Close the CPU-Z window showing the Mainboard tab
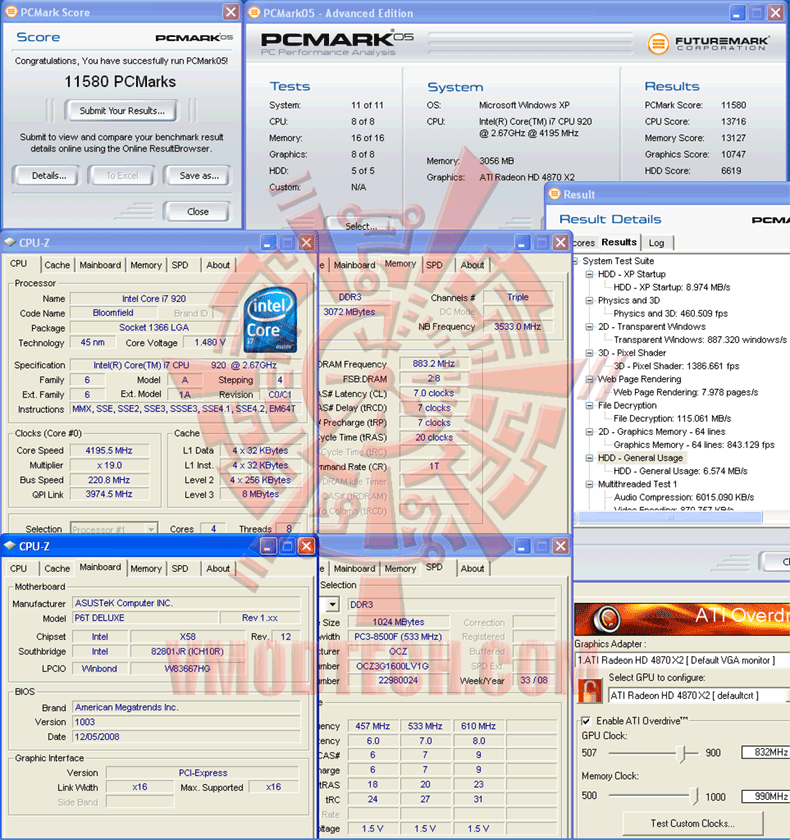Viewport: 790px width, 840px height. point(306,546)
